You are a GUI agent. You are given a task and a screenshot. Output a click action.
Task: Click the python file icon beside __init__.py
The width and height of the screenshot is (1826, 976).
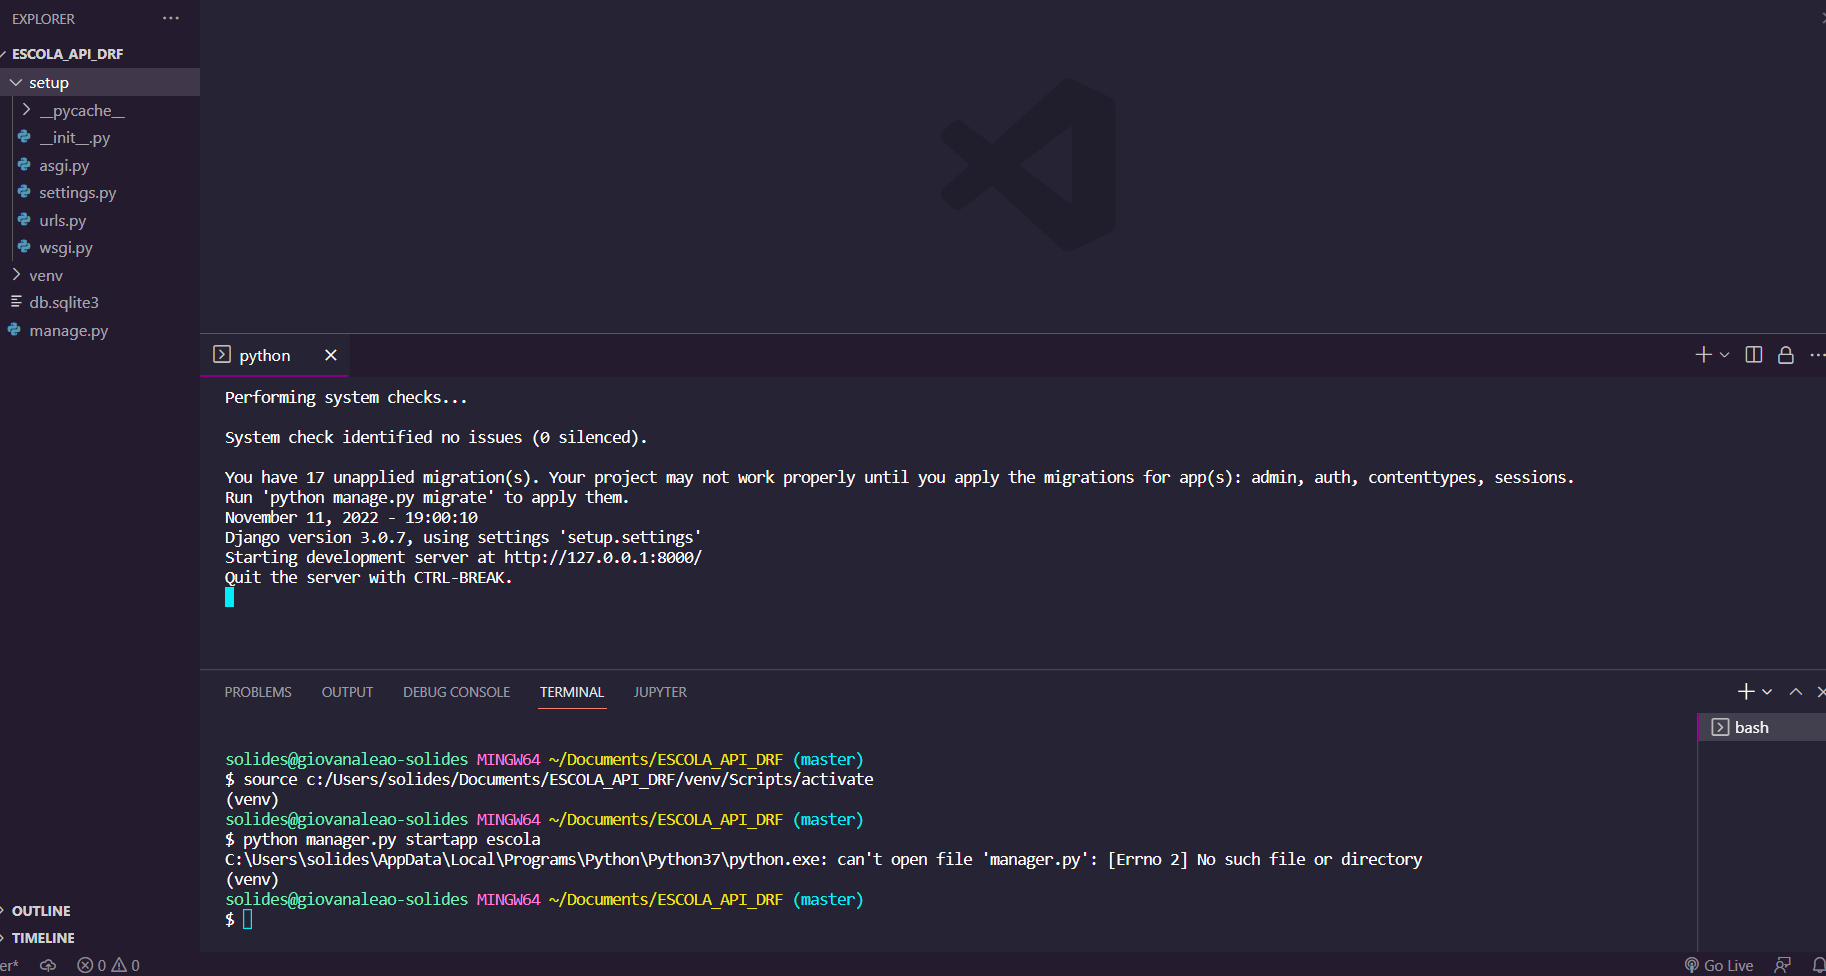tap(24, 136)
